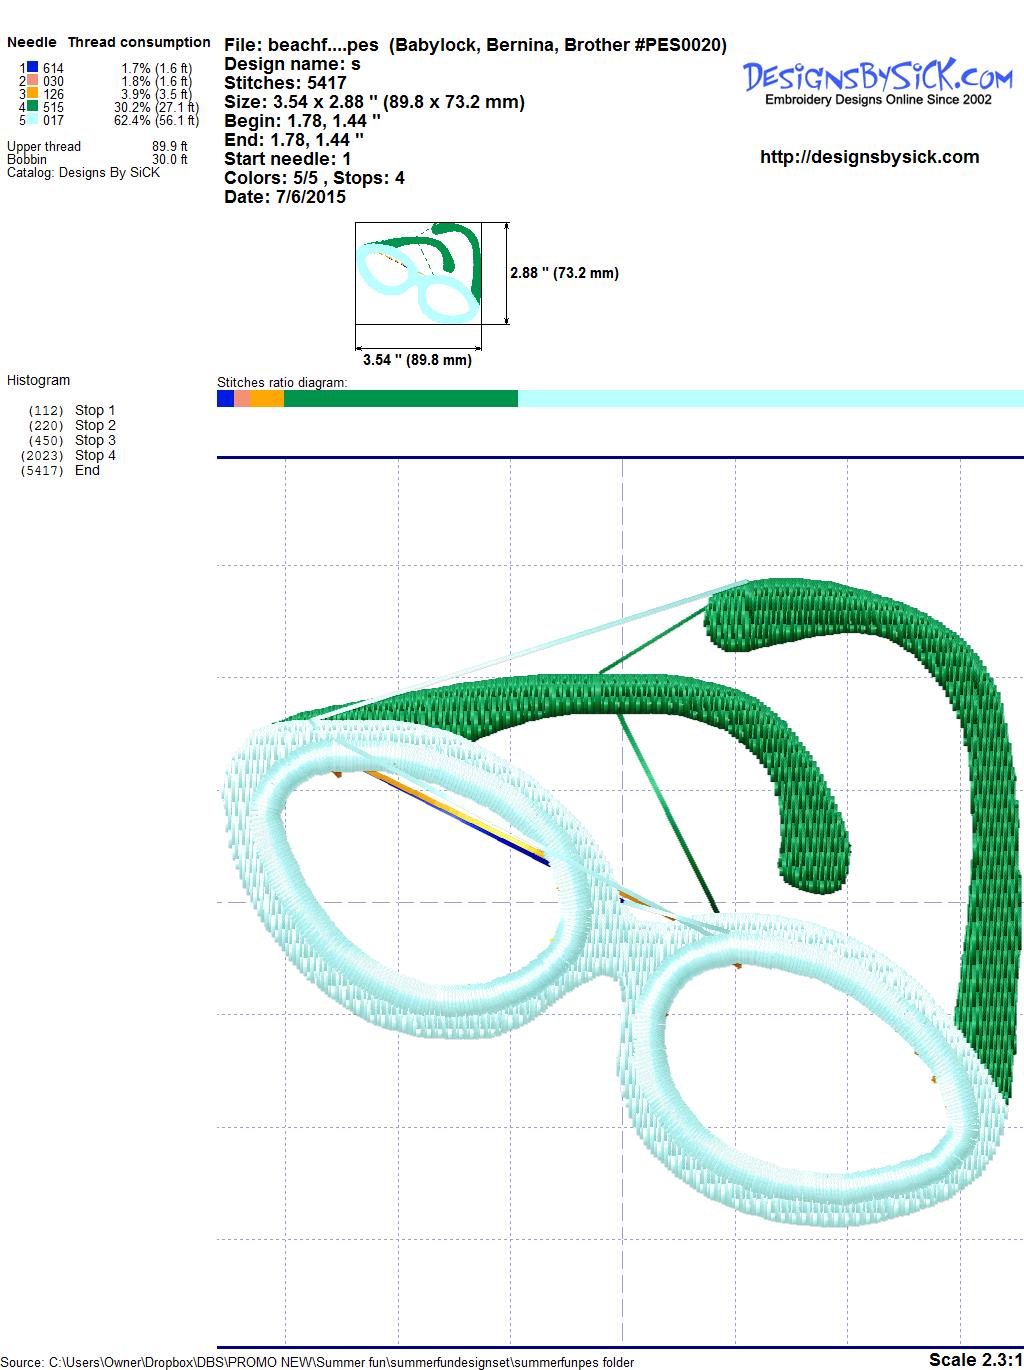Pick the orange needle 3 swatch
Viewport: 1024px width, 1370px height.
coord(32,94)
